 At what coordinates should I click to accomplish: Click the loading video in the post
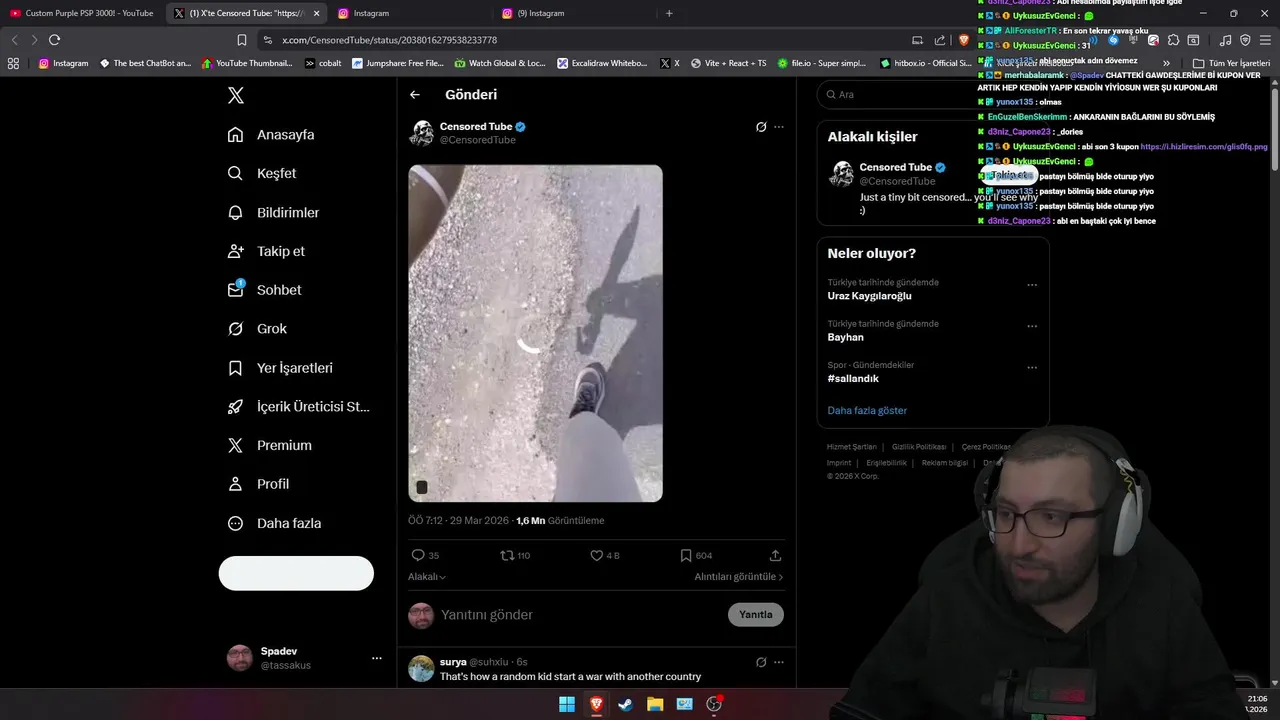[x=535, y=333]
